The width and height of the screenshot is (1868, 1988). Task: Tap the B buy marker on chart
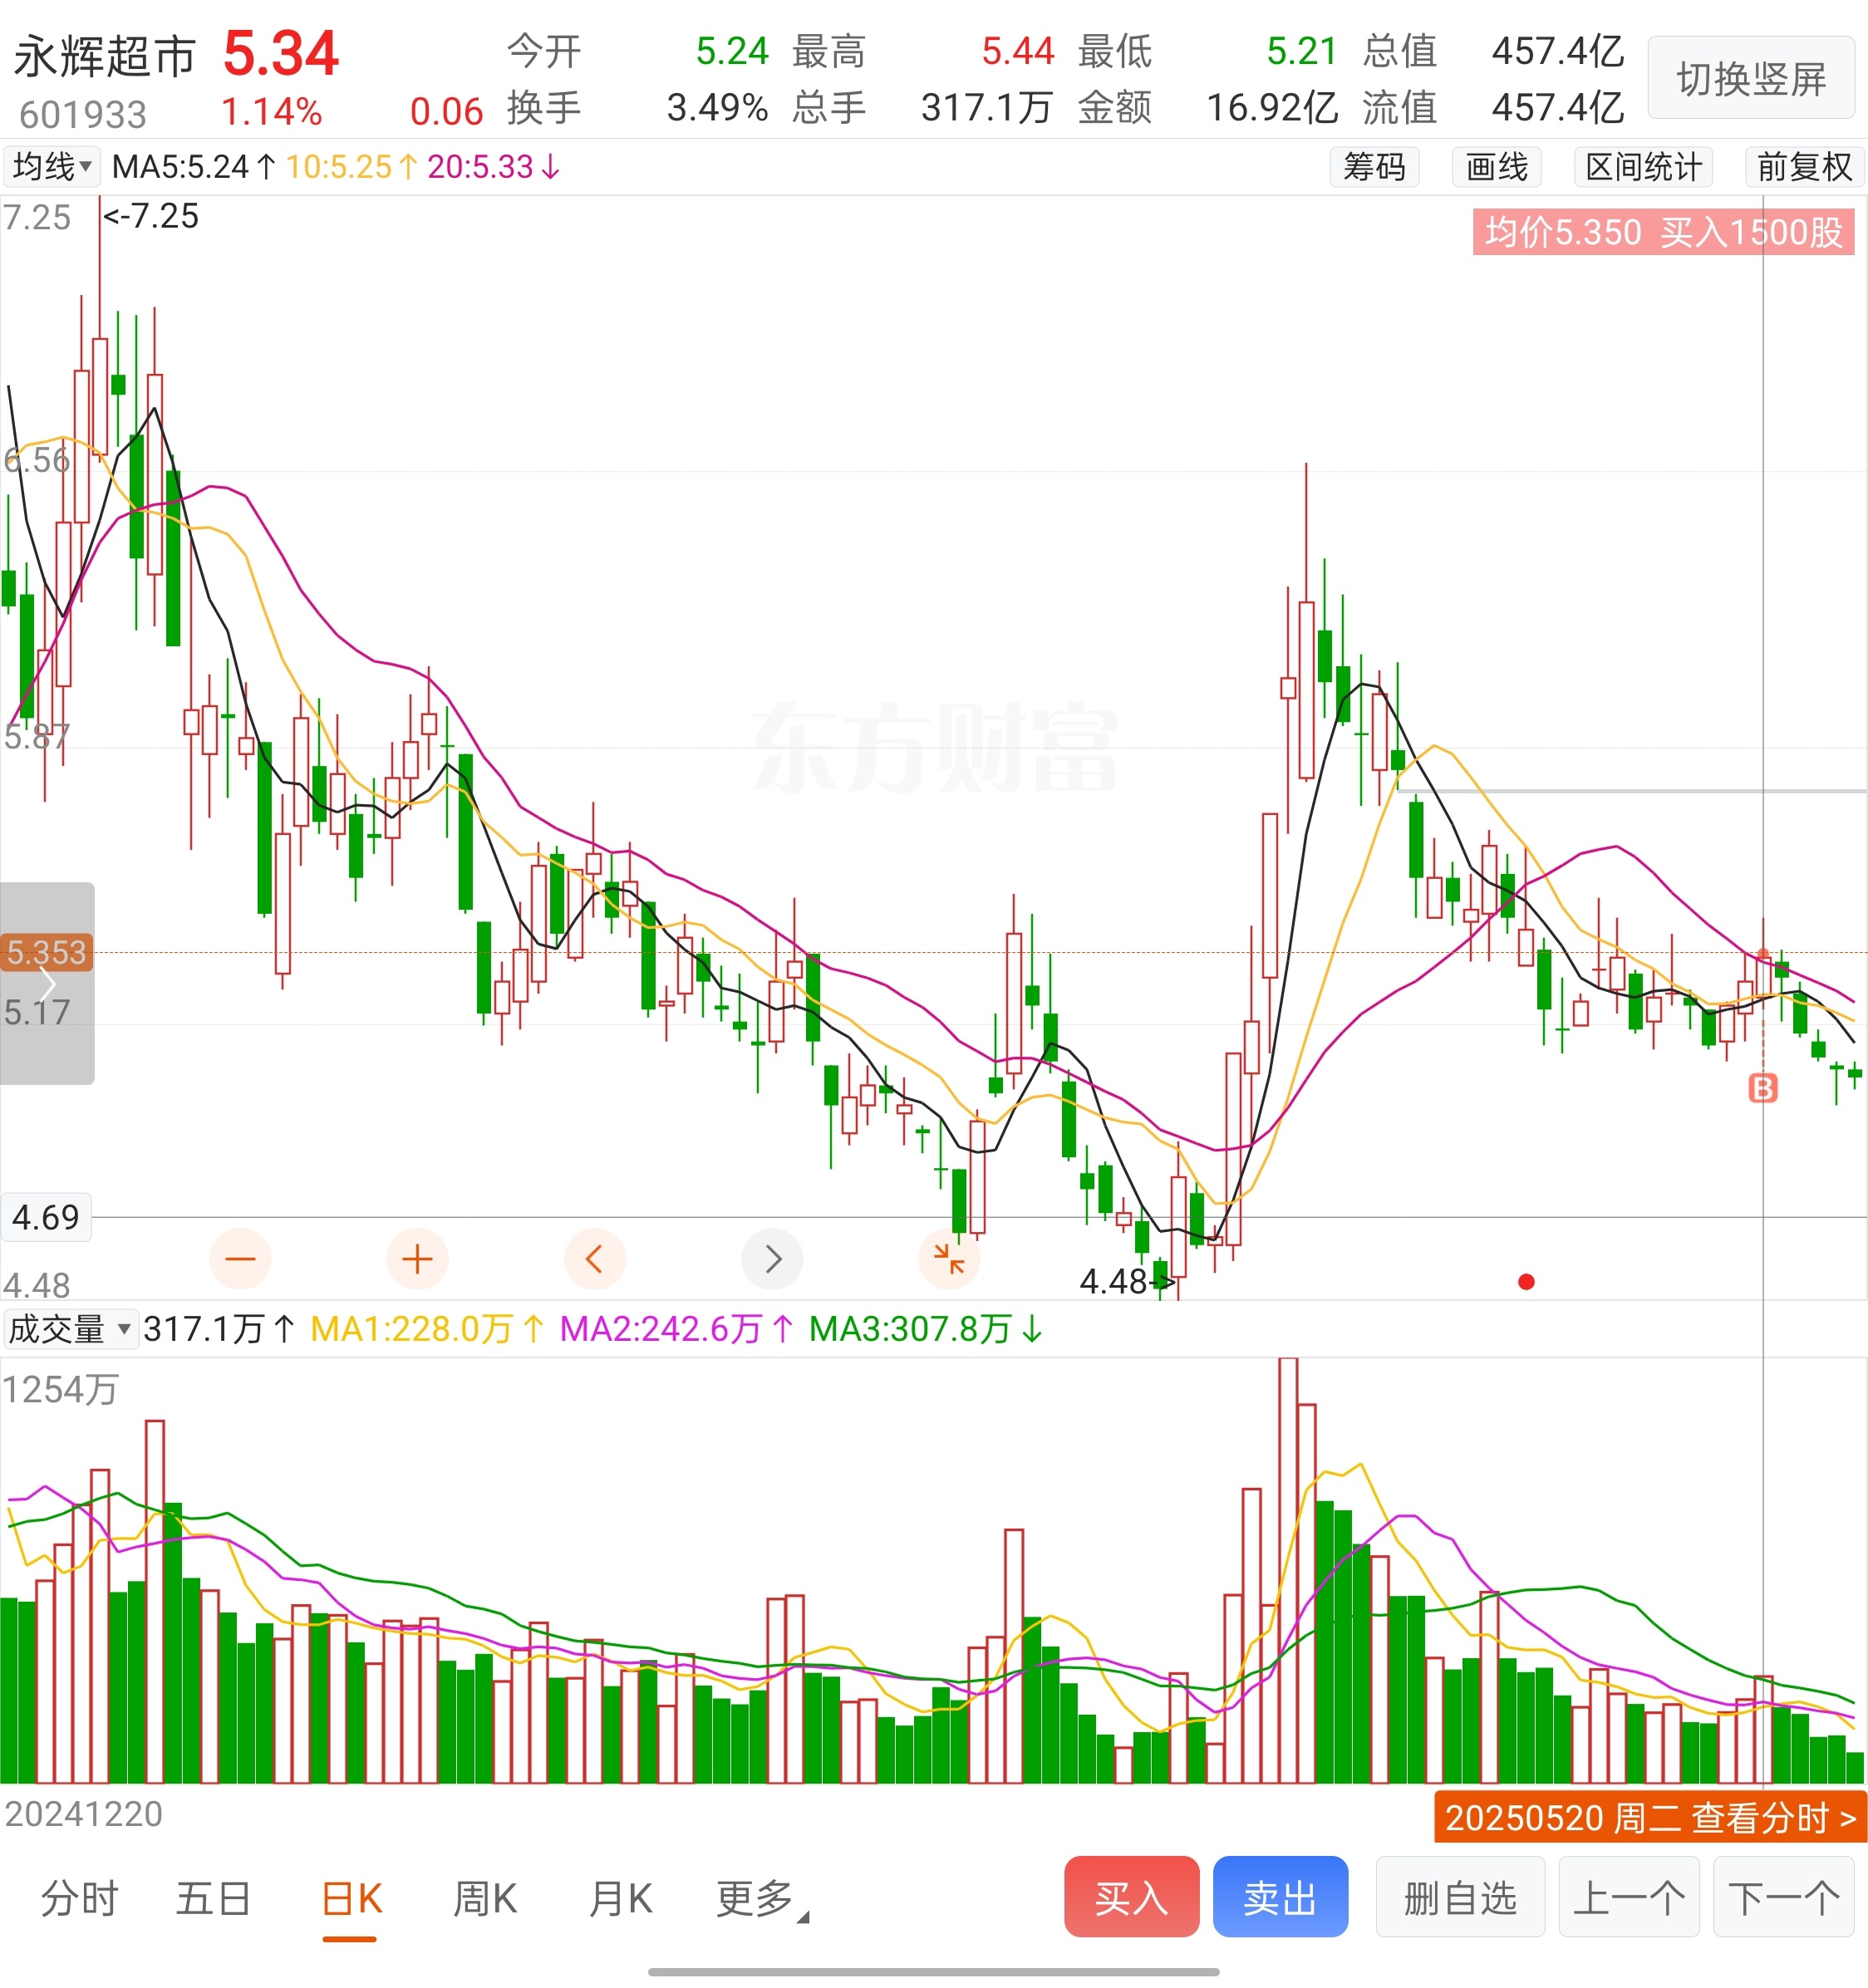click(x=1763, y=1088)
